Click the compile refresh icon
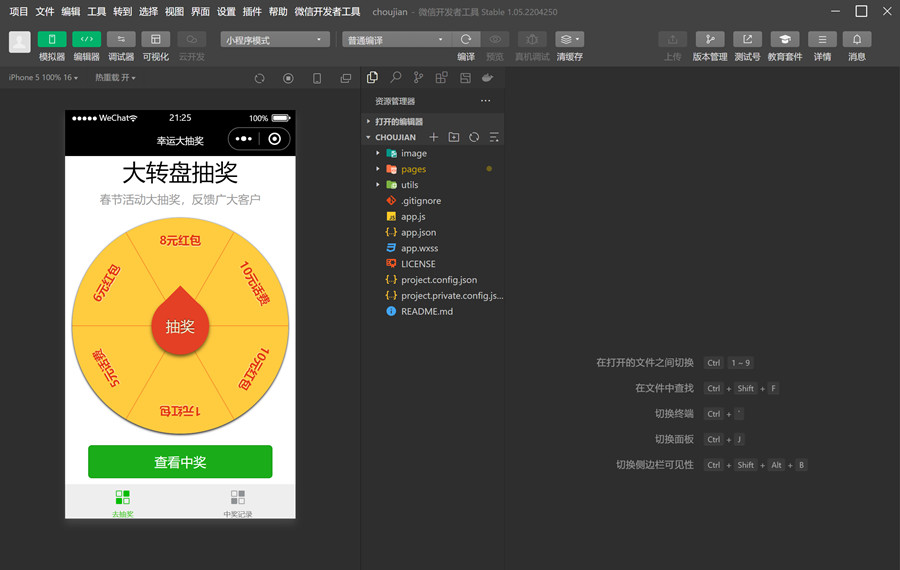 click(x=466, y=39)
